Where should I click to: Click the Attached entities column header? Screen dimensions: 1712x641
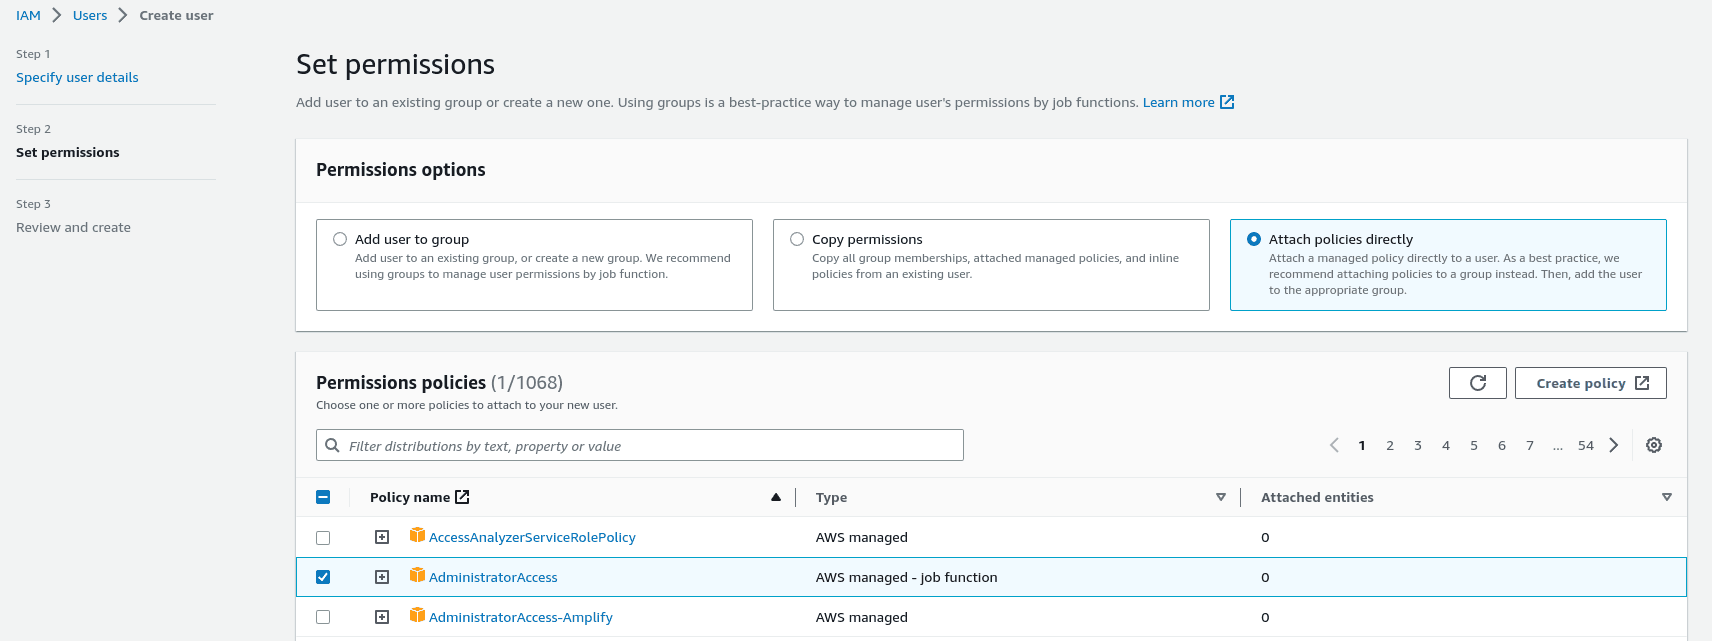(1317, 497)
